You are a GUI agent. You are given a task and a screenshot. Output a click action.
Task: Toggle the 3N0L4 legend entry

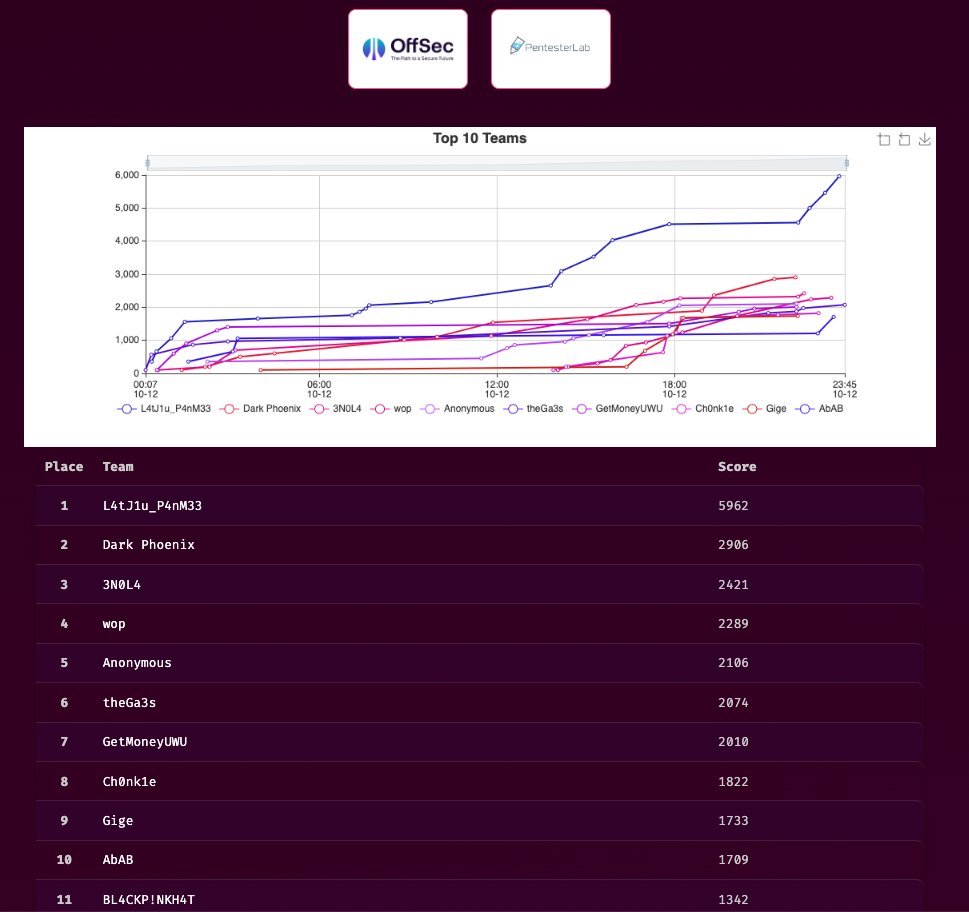[x=343, y=409]
